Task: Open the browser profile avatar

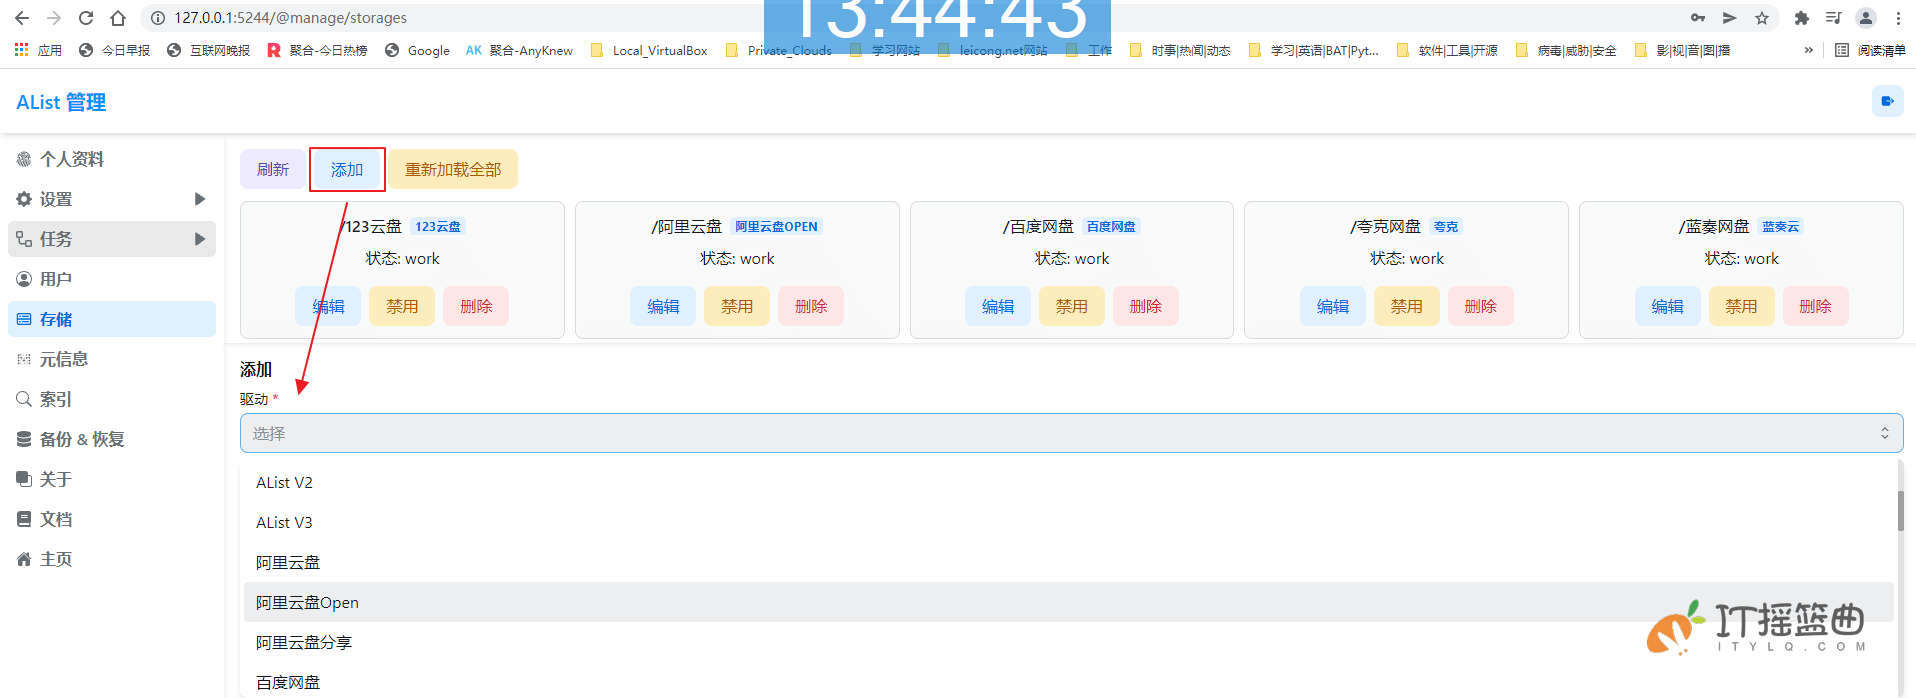Action: (x=1866, y=18)
